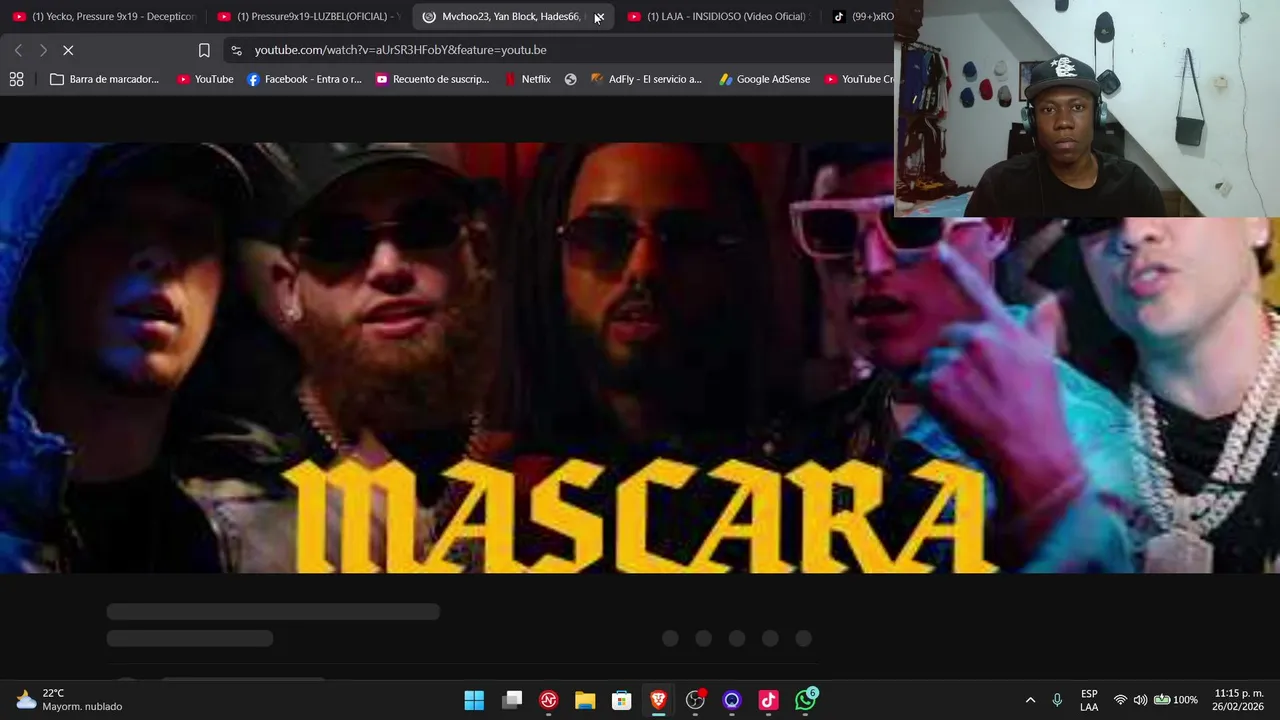The width and height of the screenshot is (1280, 720).
Task: Open File Explorer from the taskbar
Action: pyautogui.click(x=585, y=700)
